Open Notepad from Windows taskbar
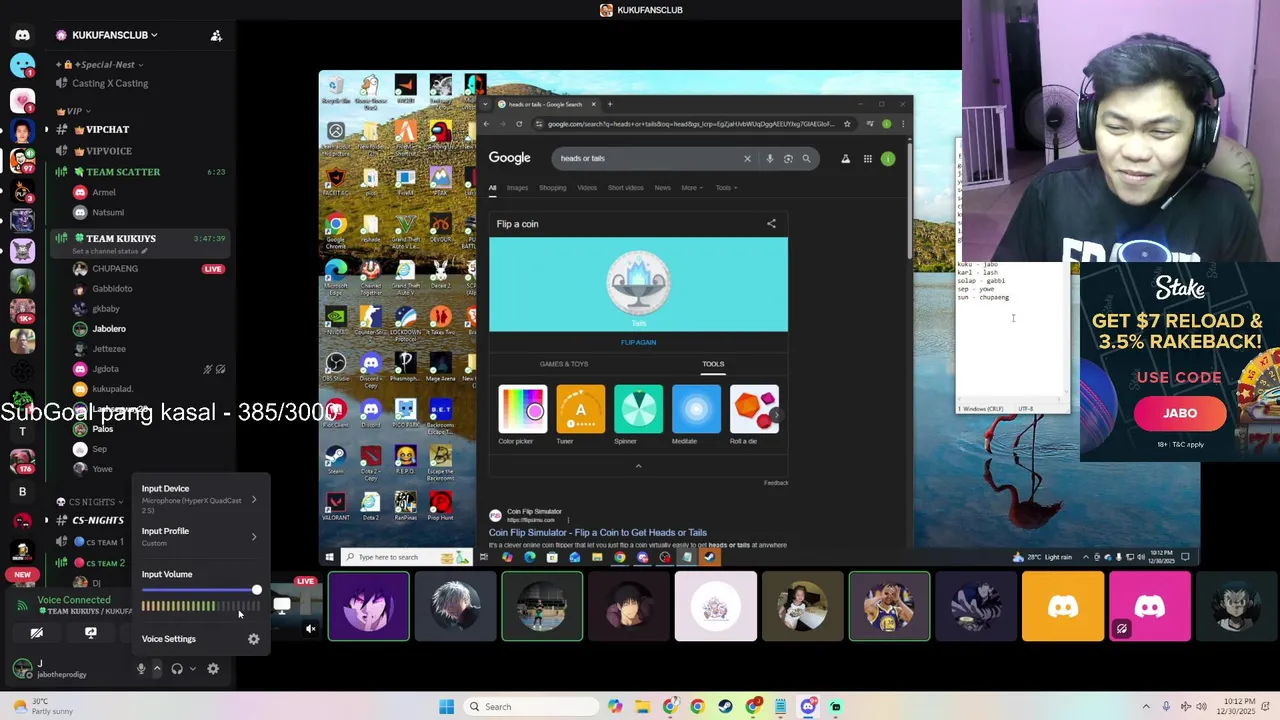 click(780, 707)
